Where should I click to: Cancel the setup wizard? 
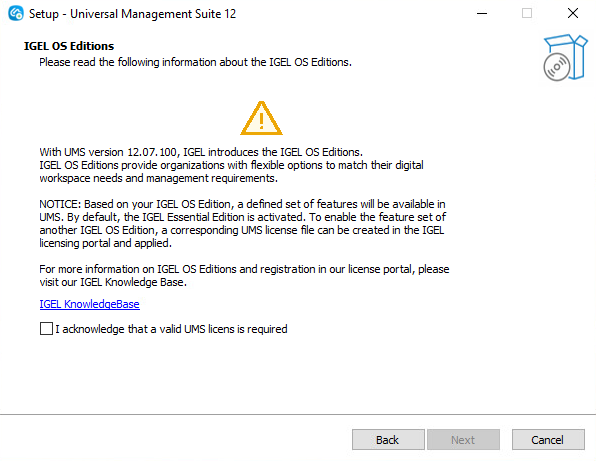[548, 440]
